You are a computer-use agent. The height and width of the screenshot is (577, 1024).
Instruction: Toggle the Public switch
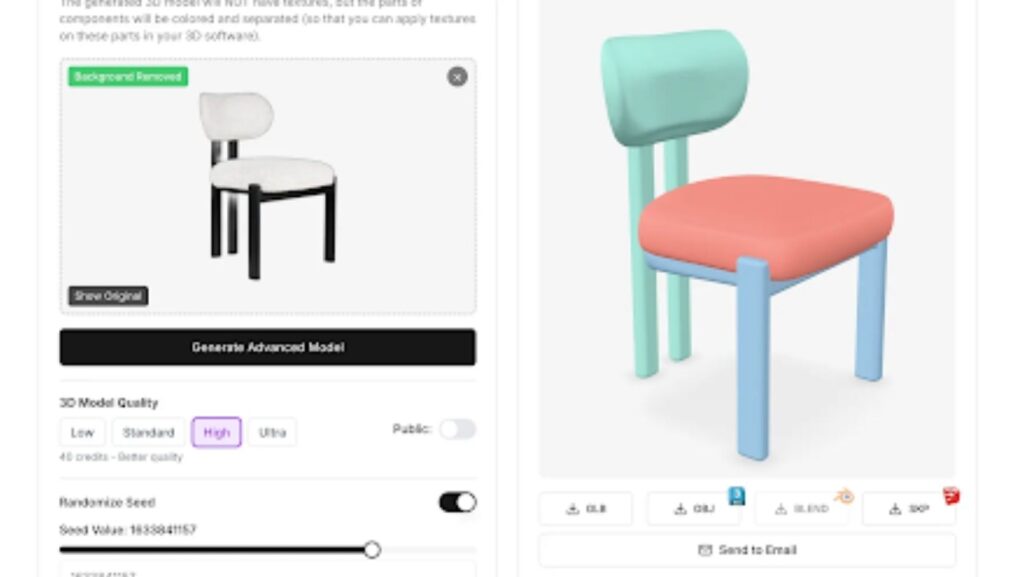point(457,429)
